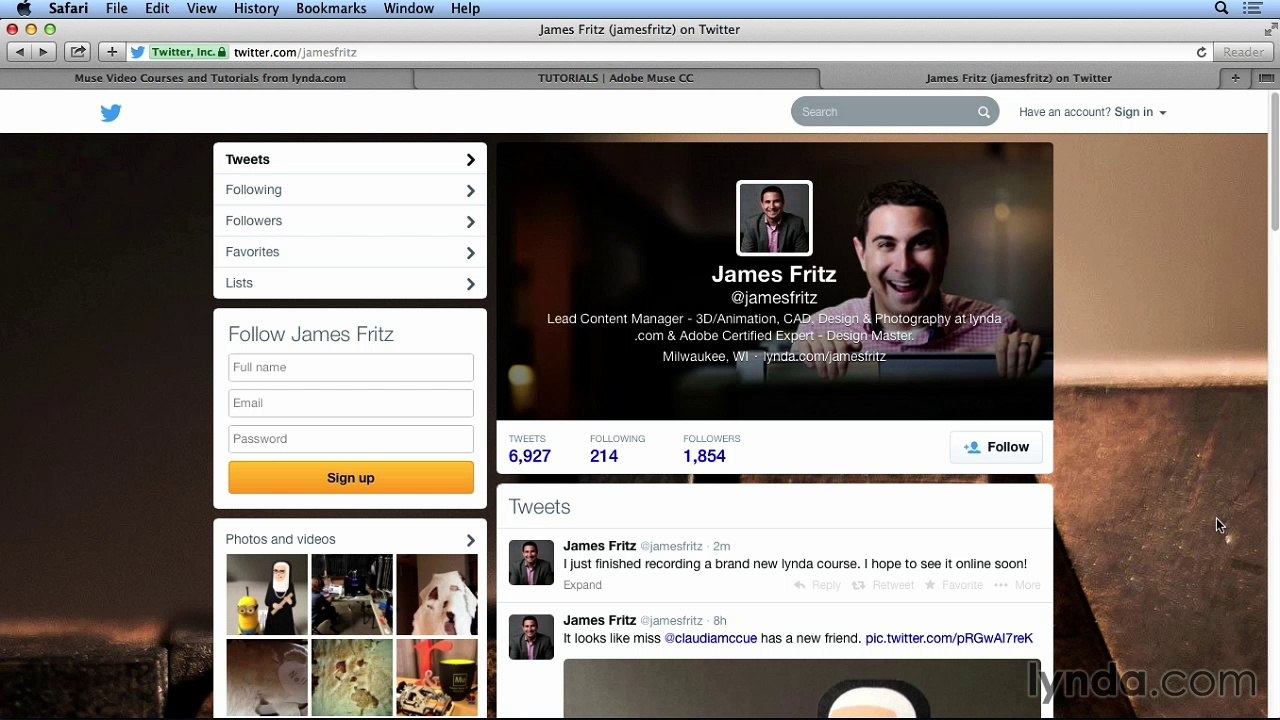
Task: Favorite the latest tweet
Action: 954,585
